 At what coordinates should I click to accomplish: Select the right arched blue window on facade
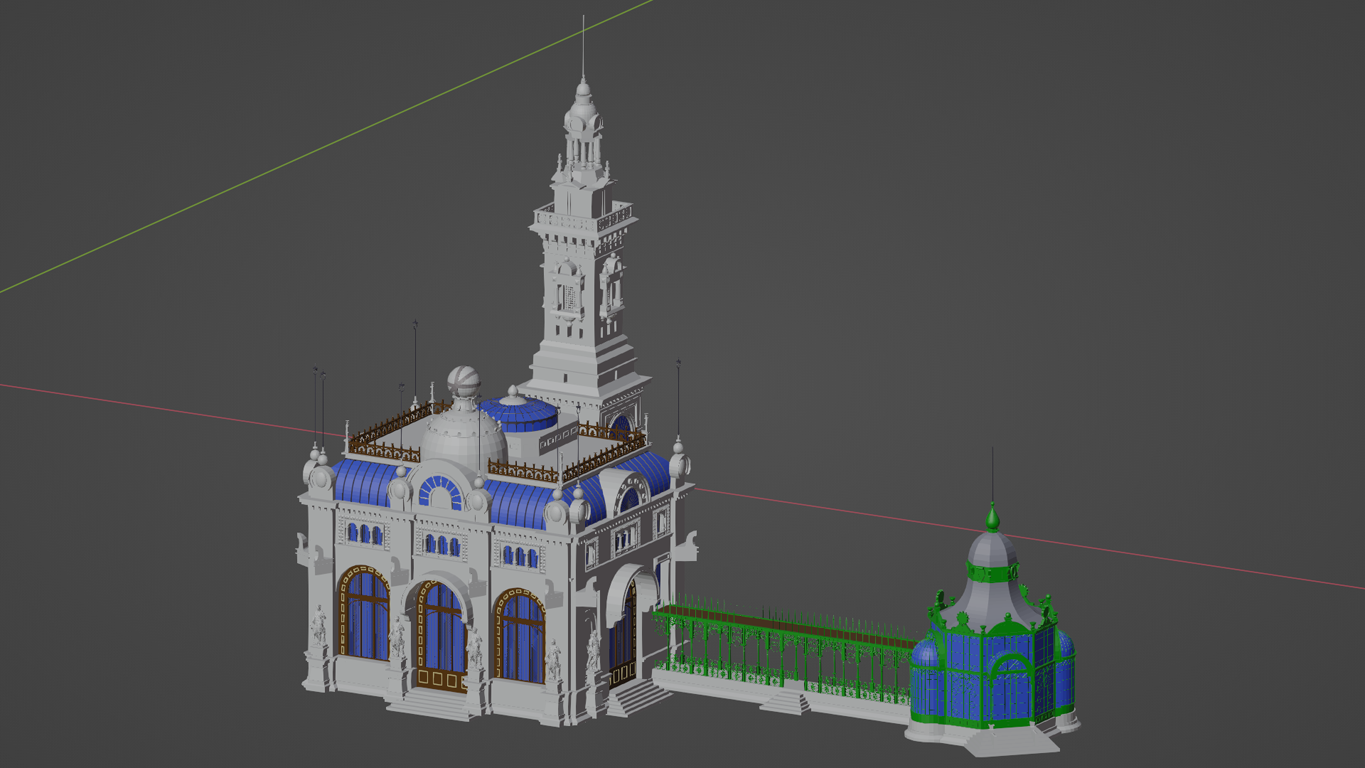(x=522, y=637)
